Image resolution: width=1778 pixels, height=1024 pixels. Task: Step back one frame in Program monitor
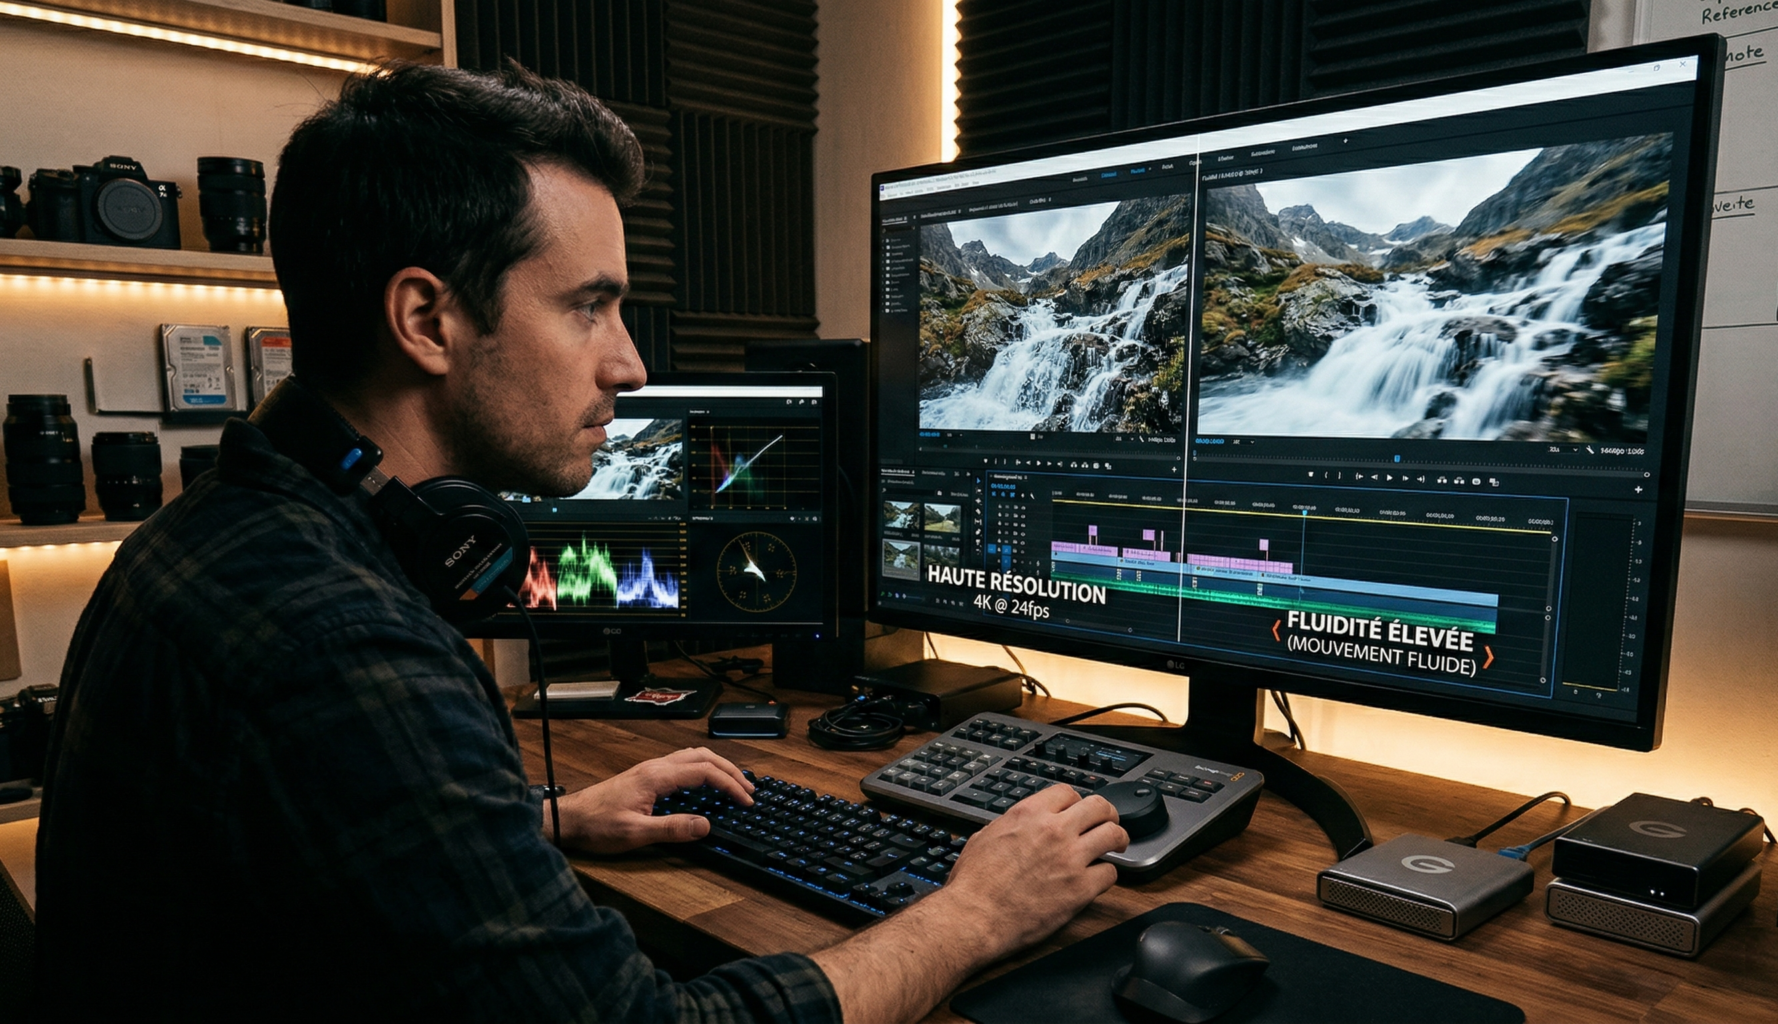click(1374, 478)
